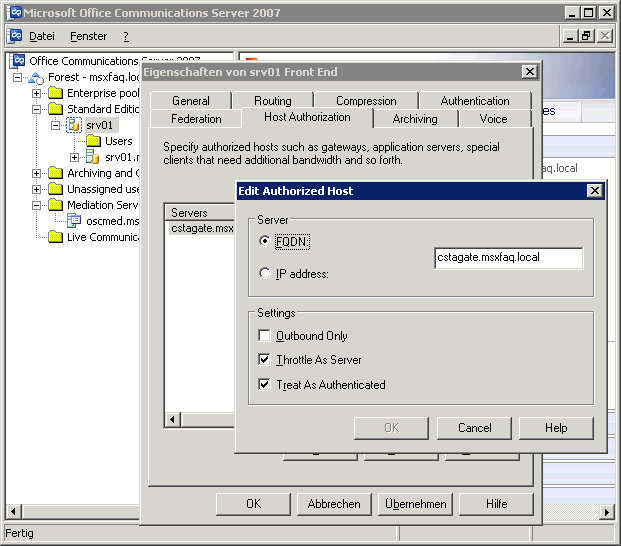Click the Enterprise pools folder icon
621x546 pixels.
point(55,93)
